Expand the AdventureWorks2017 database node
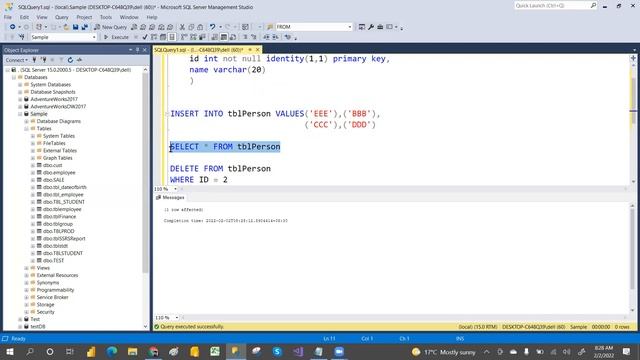640x360 pixels. [x=20, y=99]
